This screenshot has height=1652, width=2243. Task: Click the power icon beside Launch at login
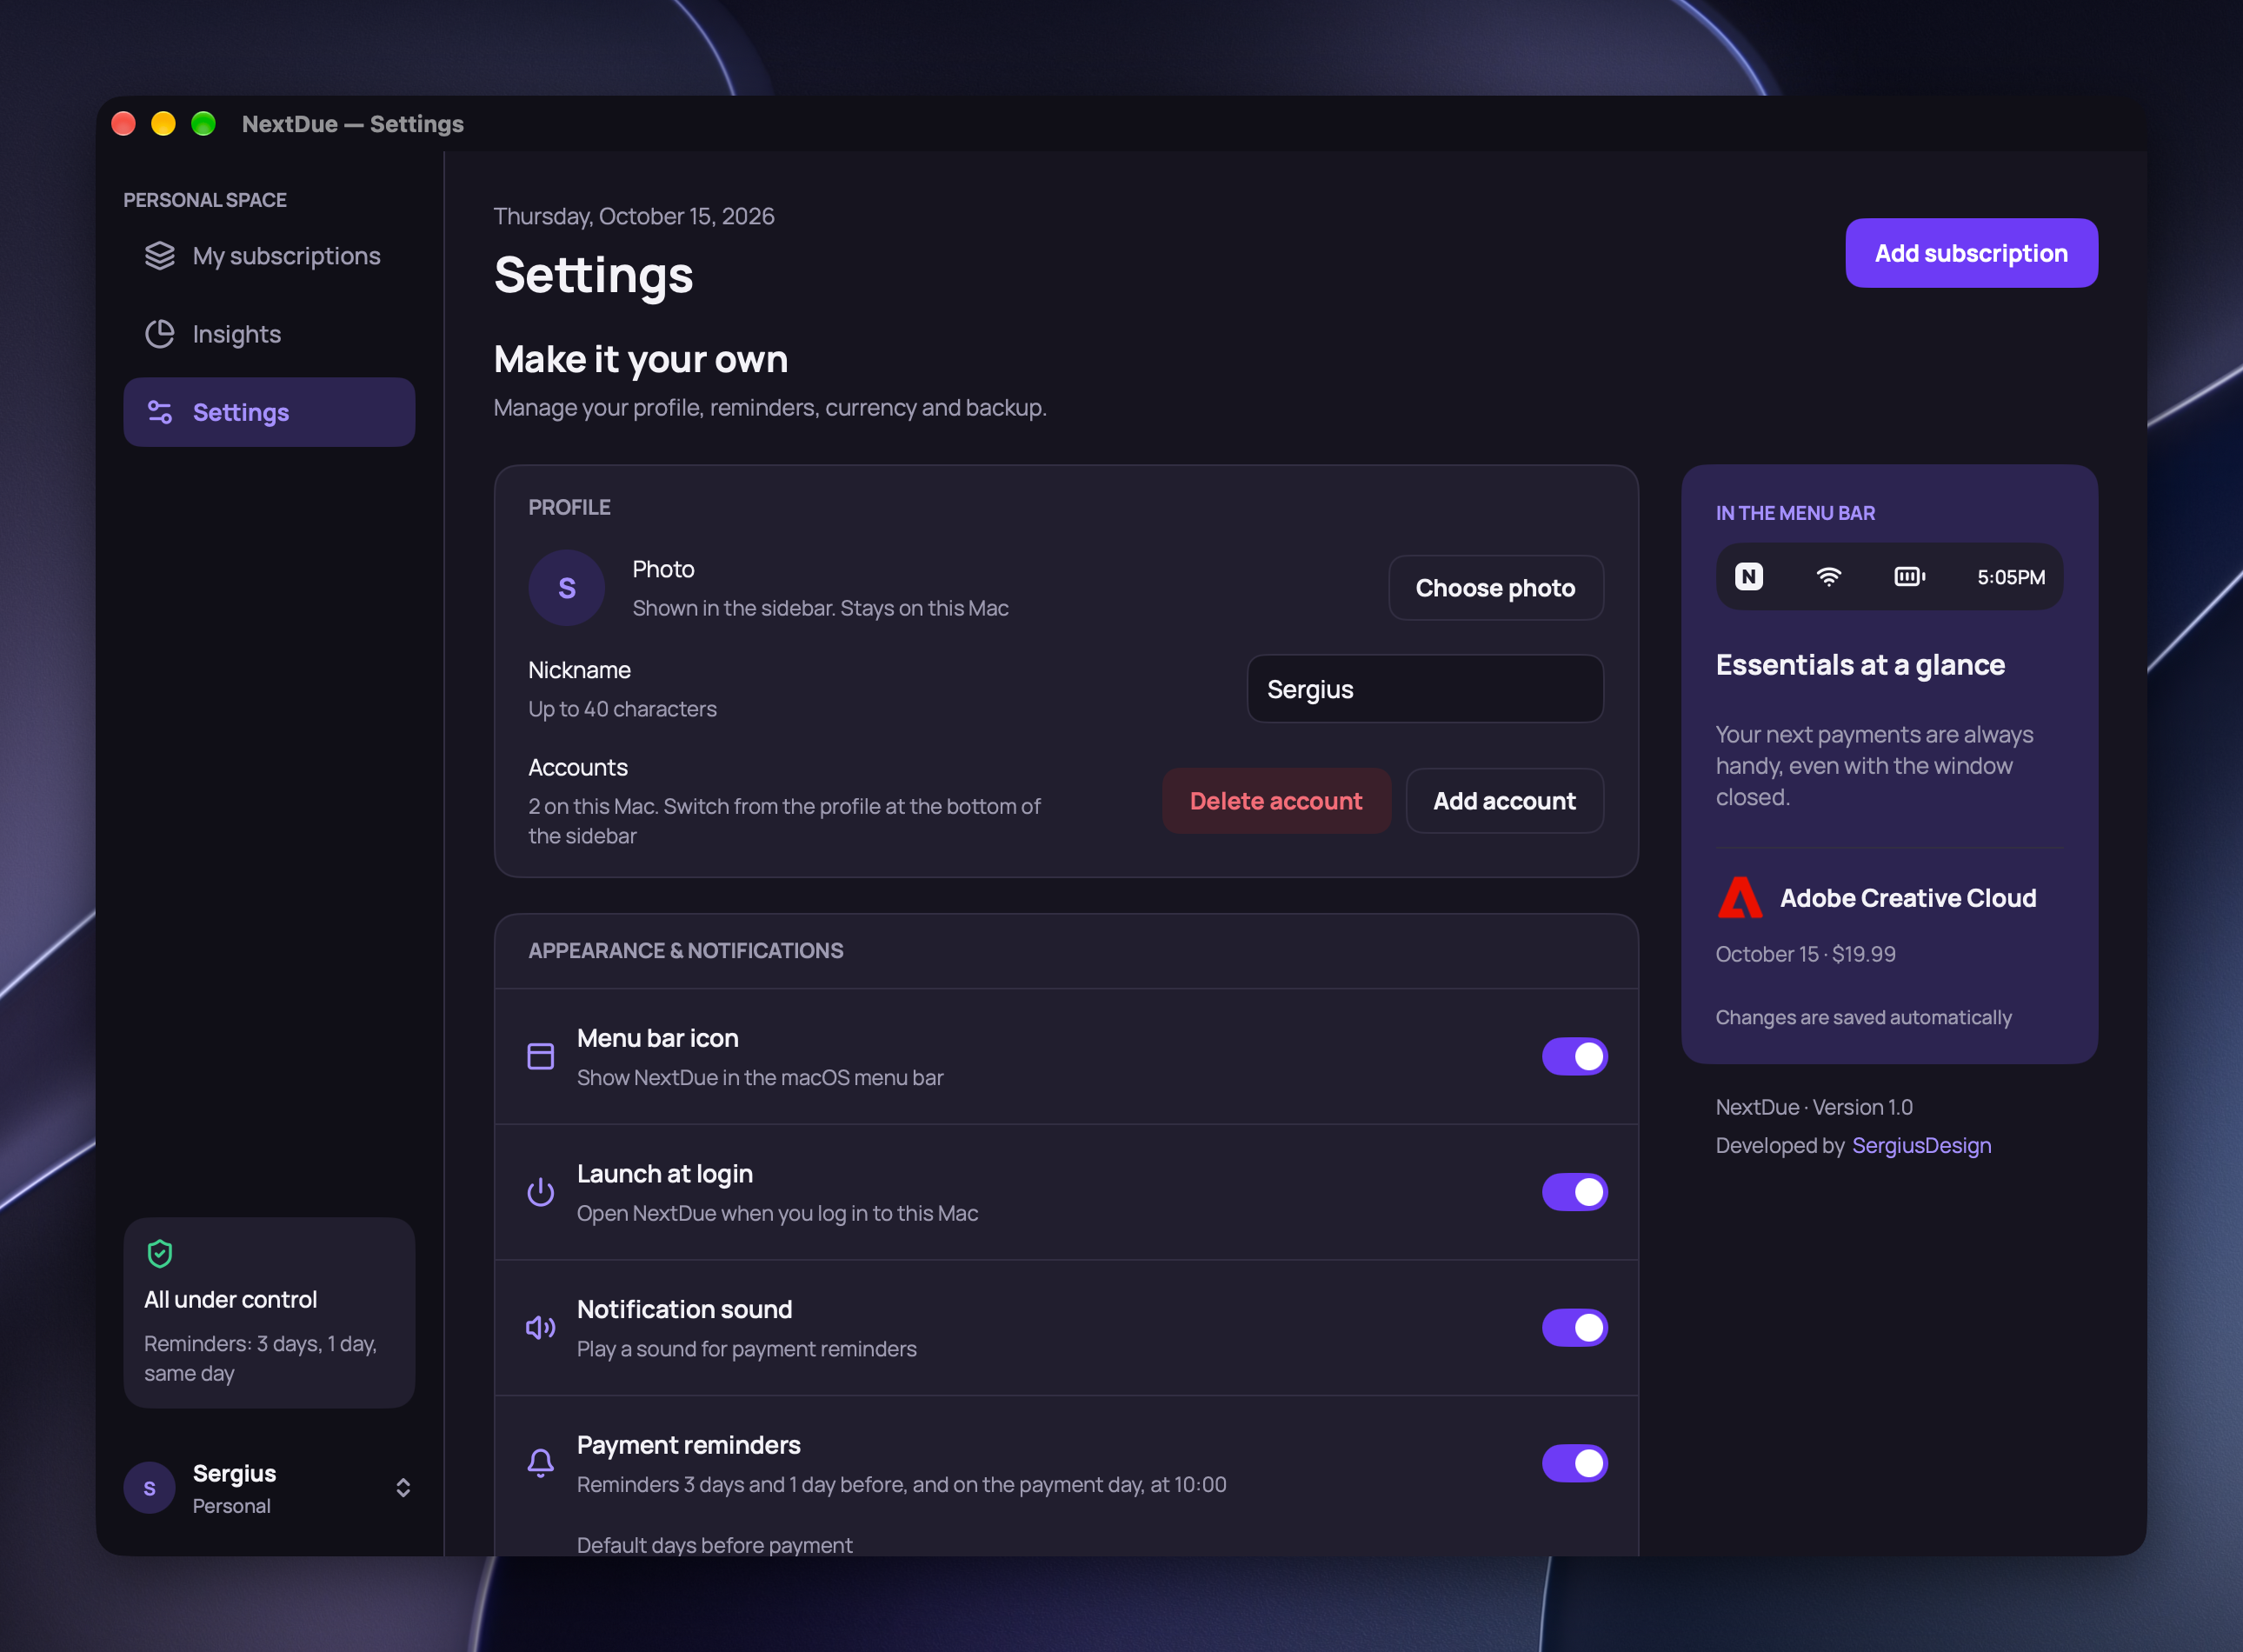click(541, 1192)
